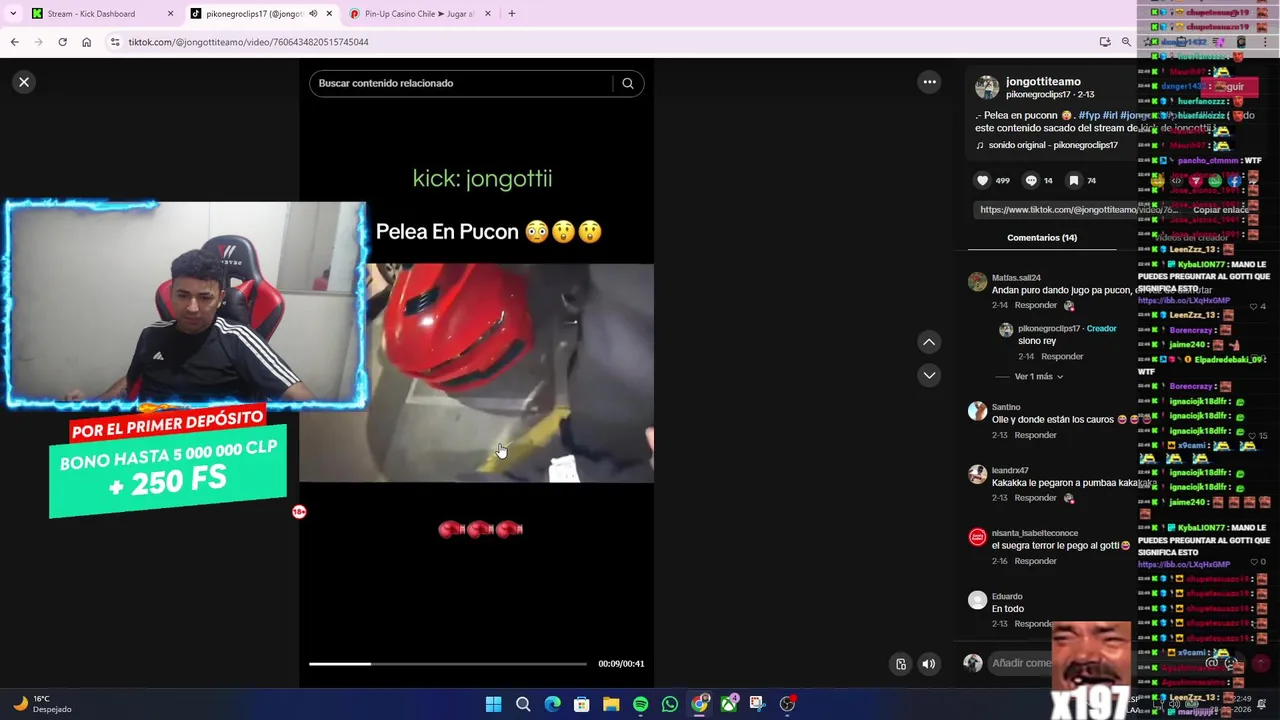
Task: Open Eduardo commenter profile name
Action: pyautogui.click(x=1007, y=596)
